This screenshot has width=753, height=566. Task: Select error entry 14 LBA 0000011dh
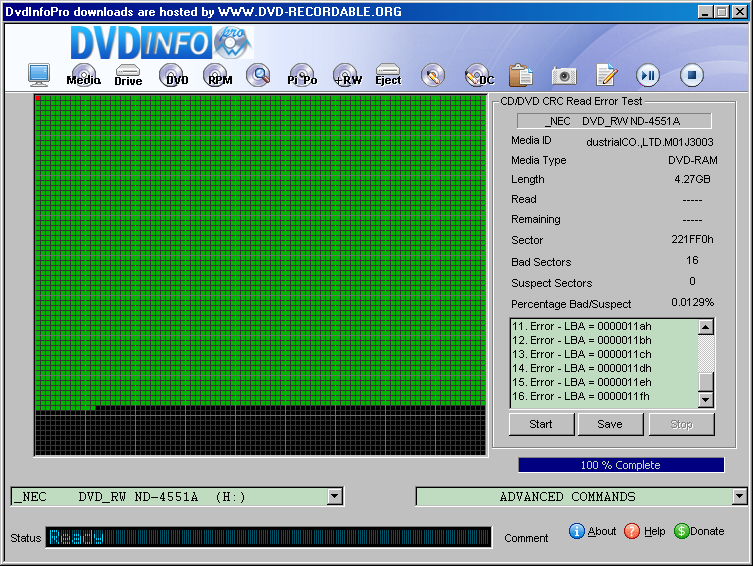[x=582, y=368]
